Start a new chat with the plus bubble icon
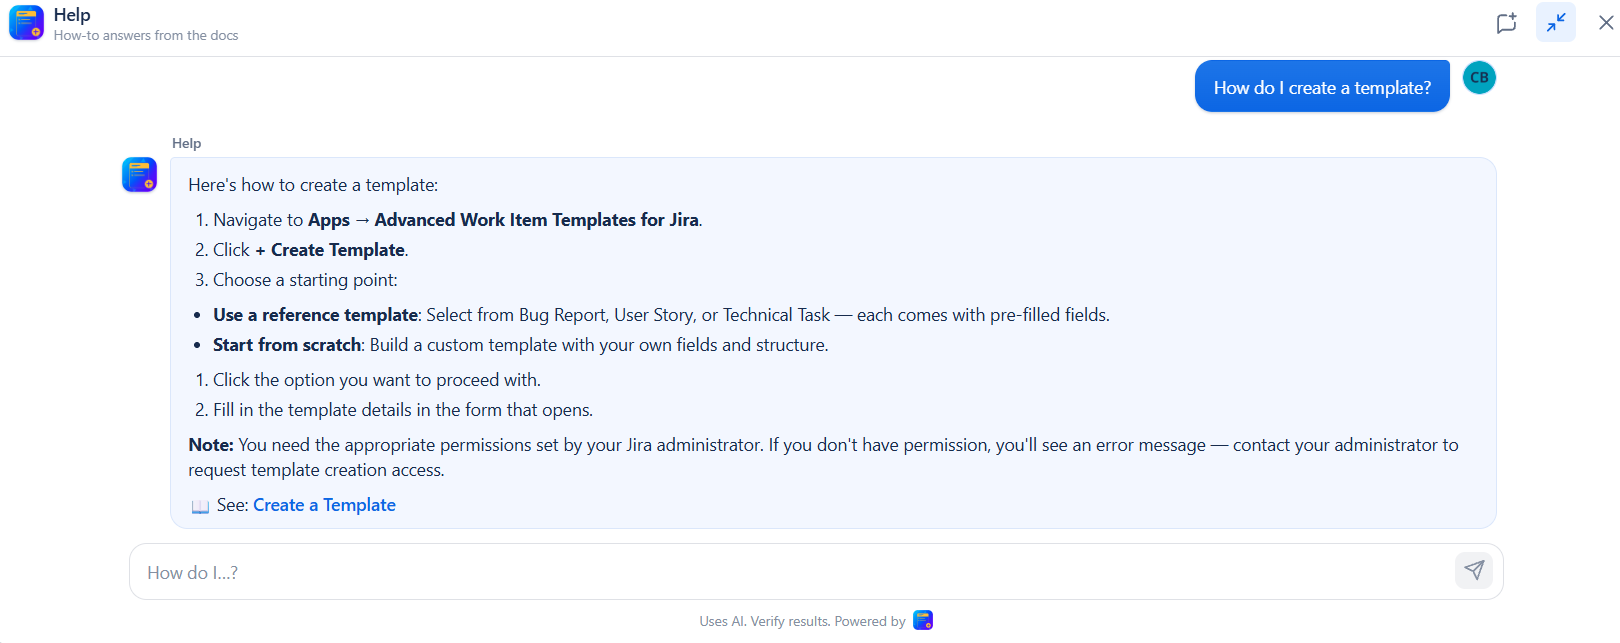 [x=1506, y=23]
